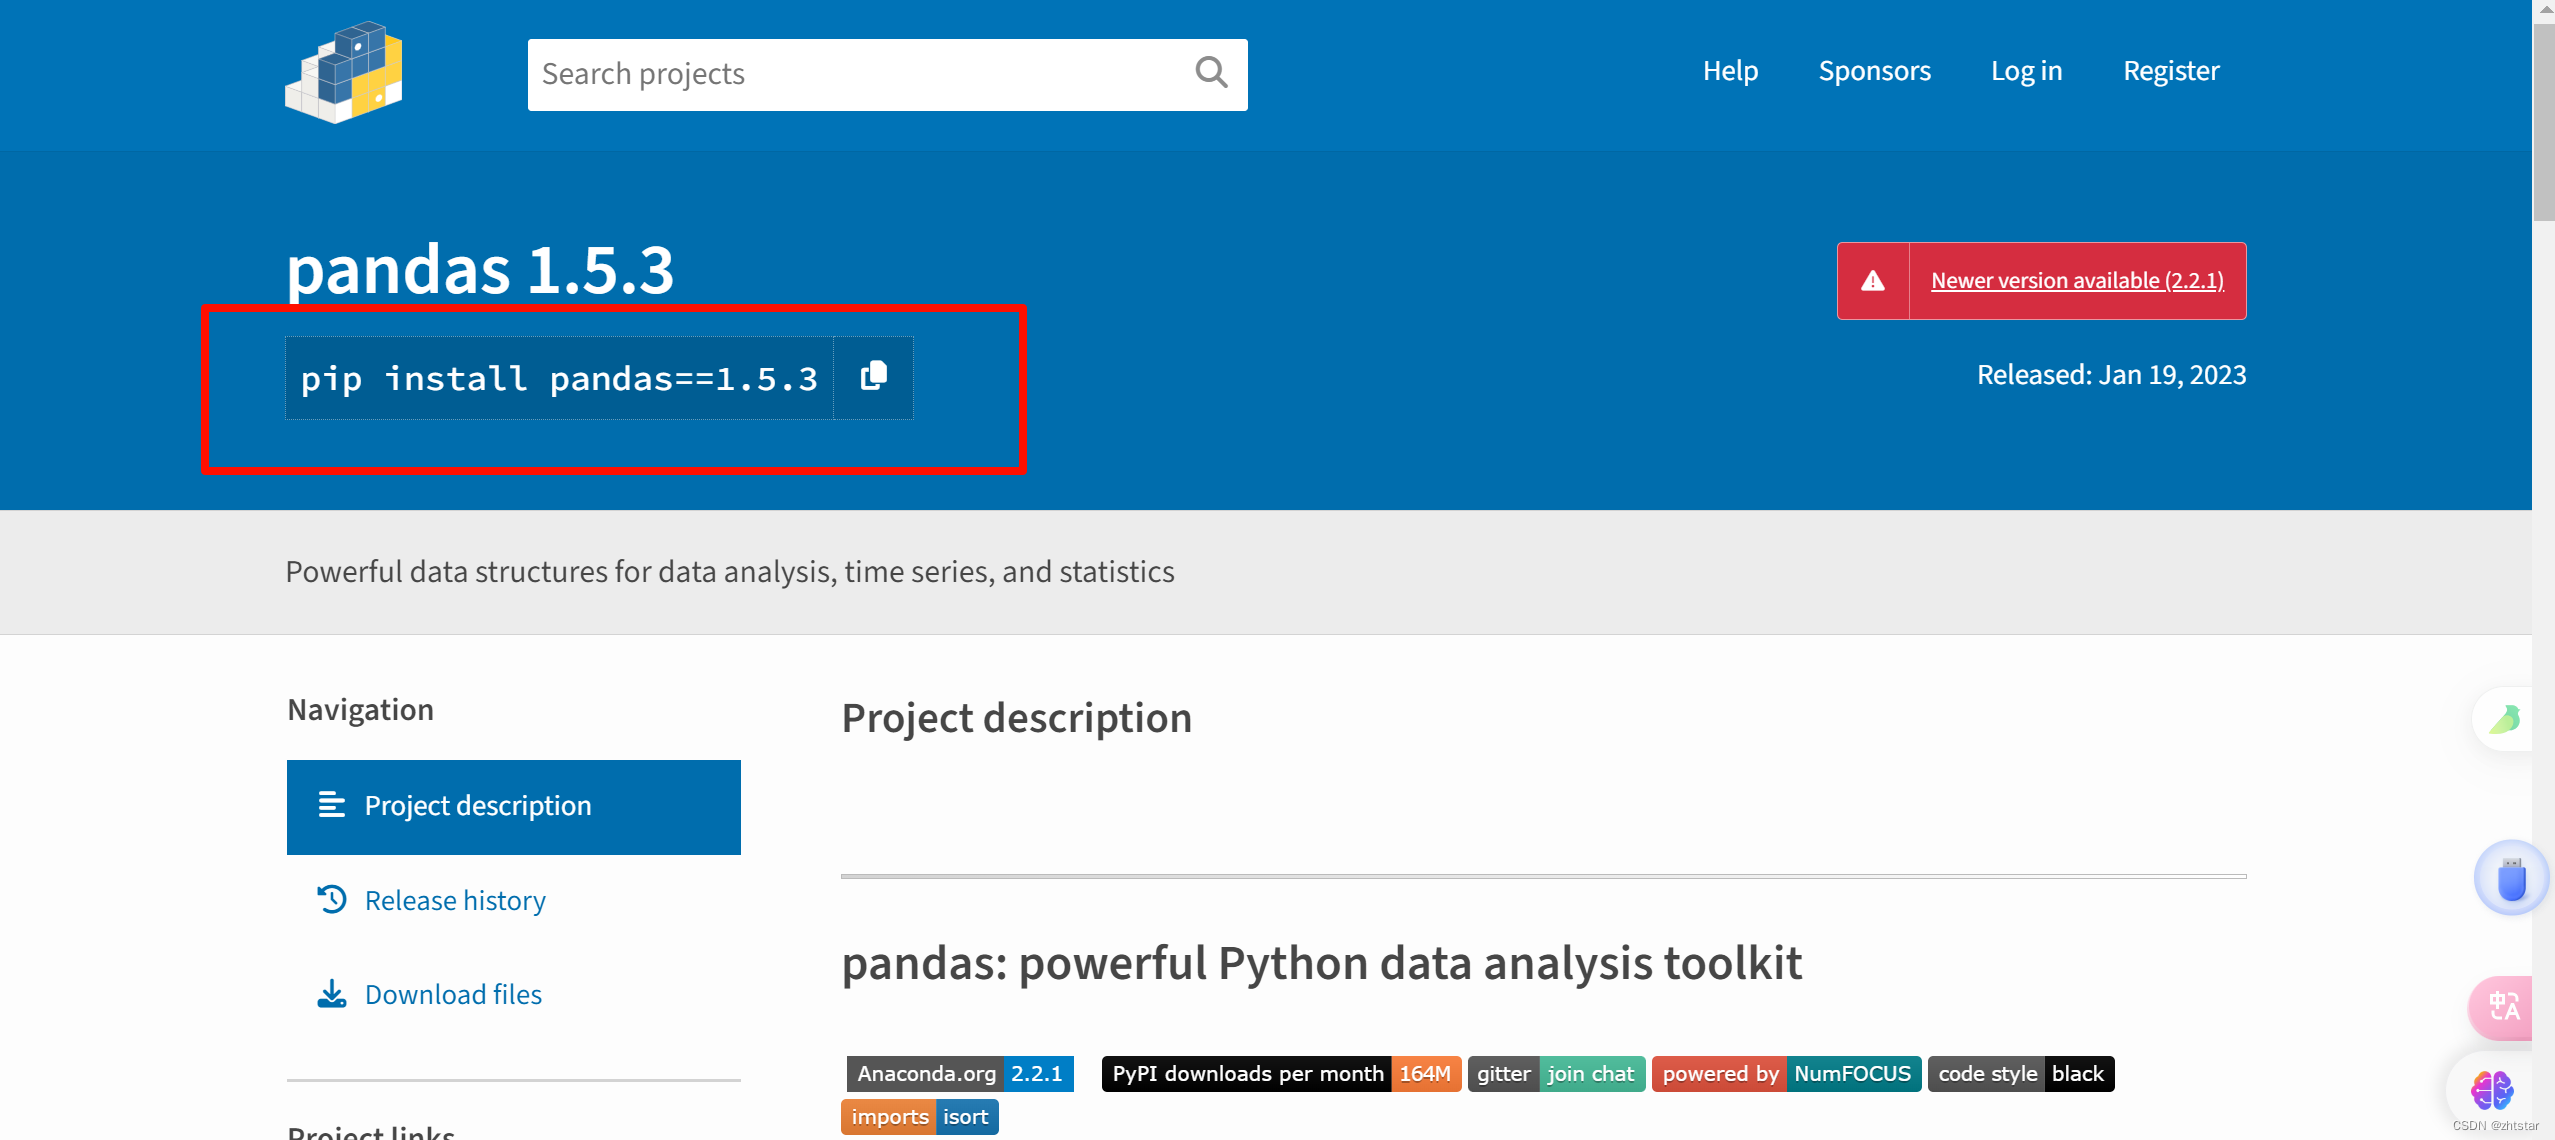Click the magnifying glass search icon
This screenshot has height=1140, width=2555.
tap(1211, 73)
